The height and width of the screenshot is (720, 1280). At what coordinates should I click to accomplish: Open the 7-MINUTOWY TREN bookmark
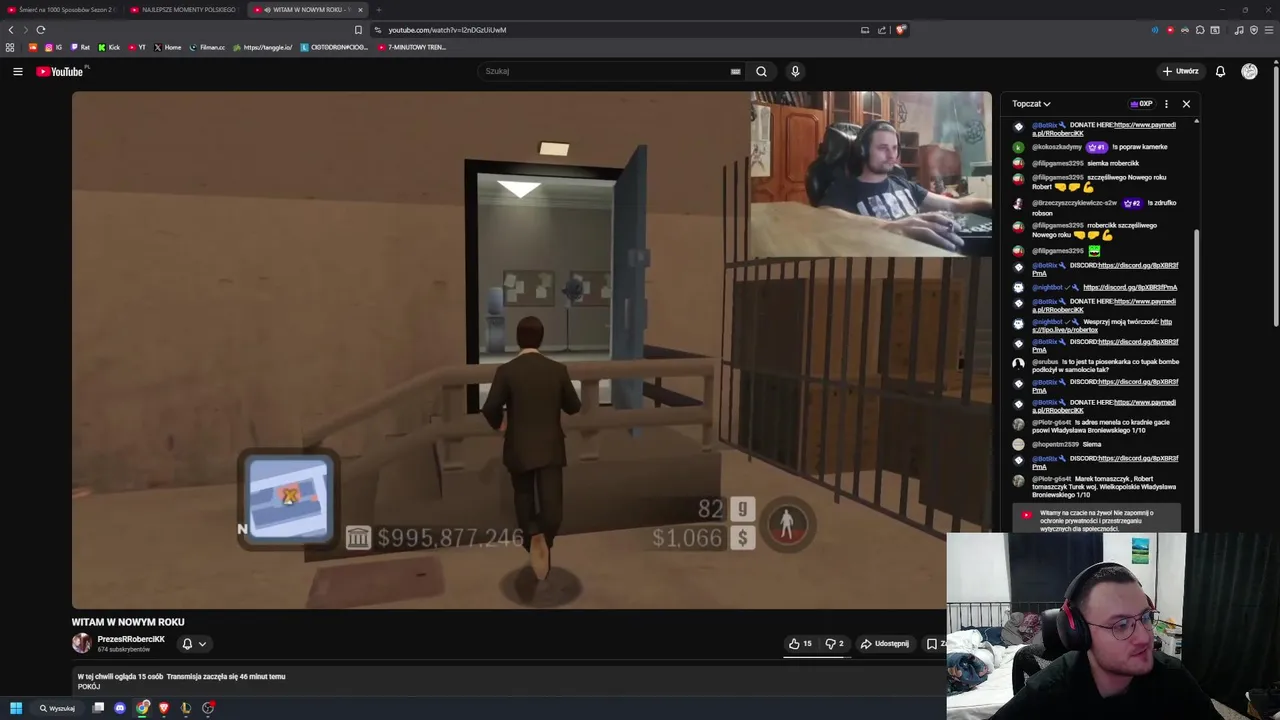click(411, 47)
